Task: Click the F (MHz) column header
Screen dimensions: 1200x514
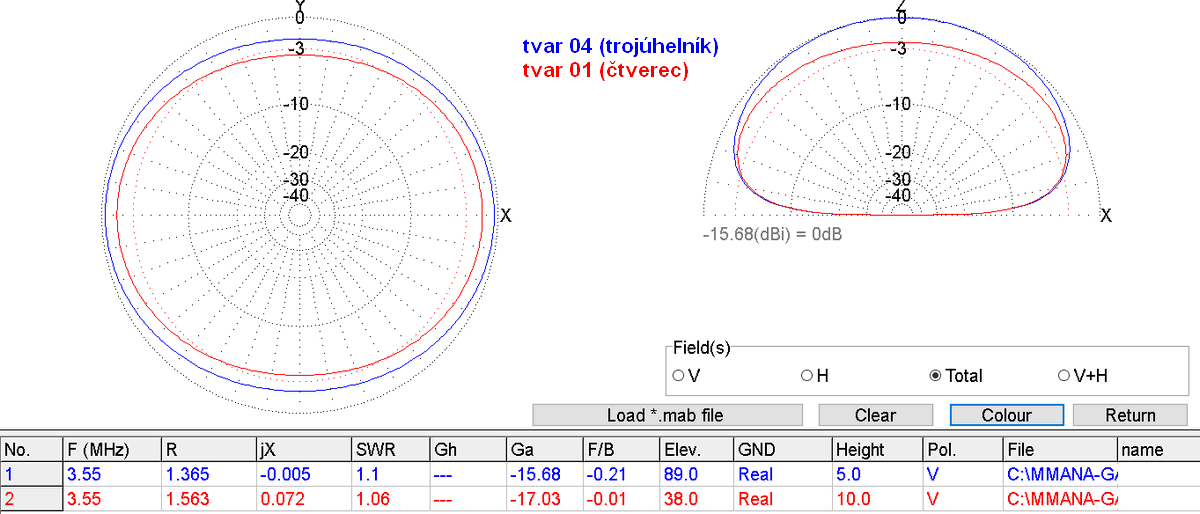Action: point(98,449)
